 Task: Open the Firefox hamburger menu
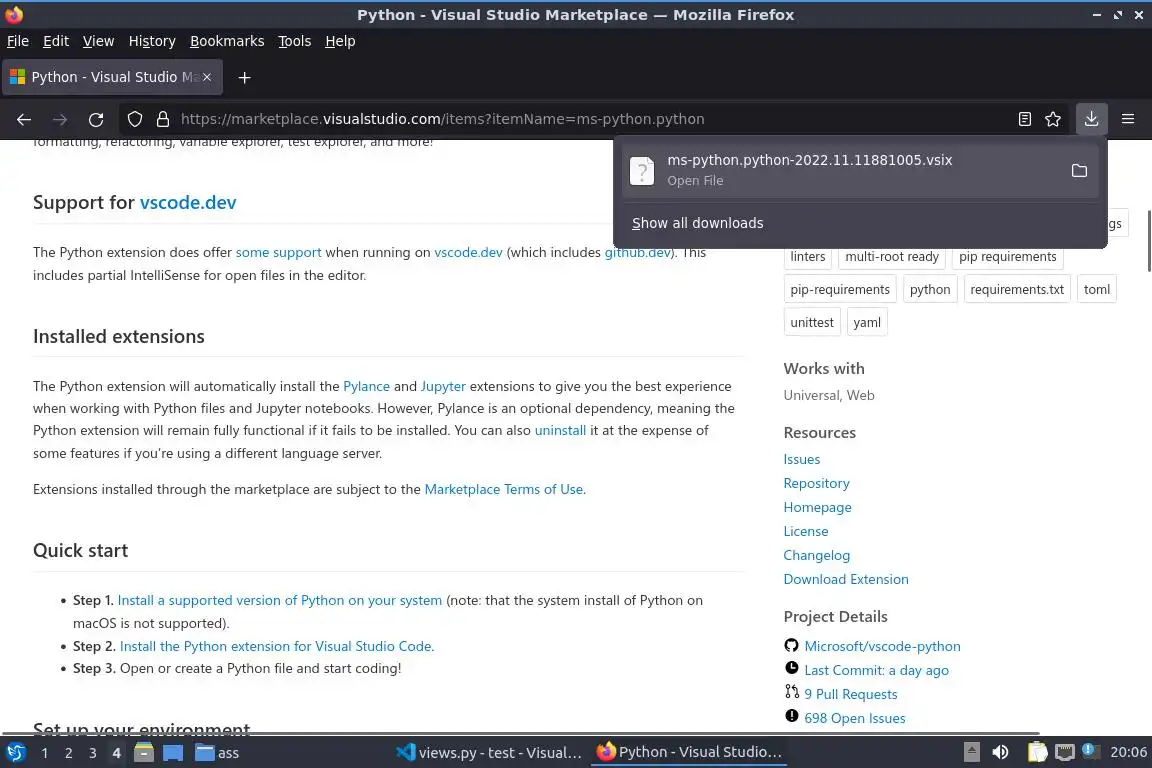(1128, 119)
